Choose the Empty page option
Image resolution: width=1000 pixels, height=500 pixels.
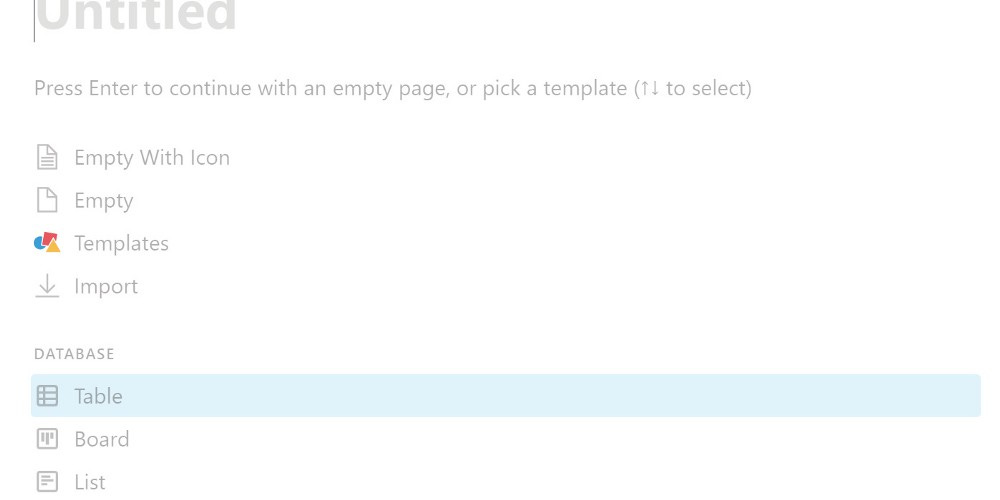pos(104,201)
